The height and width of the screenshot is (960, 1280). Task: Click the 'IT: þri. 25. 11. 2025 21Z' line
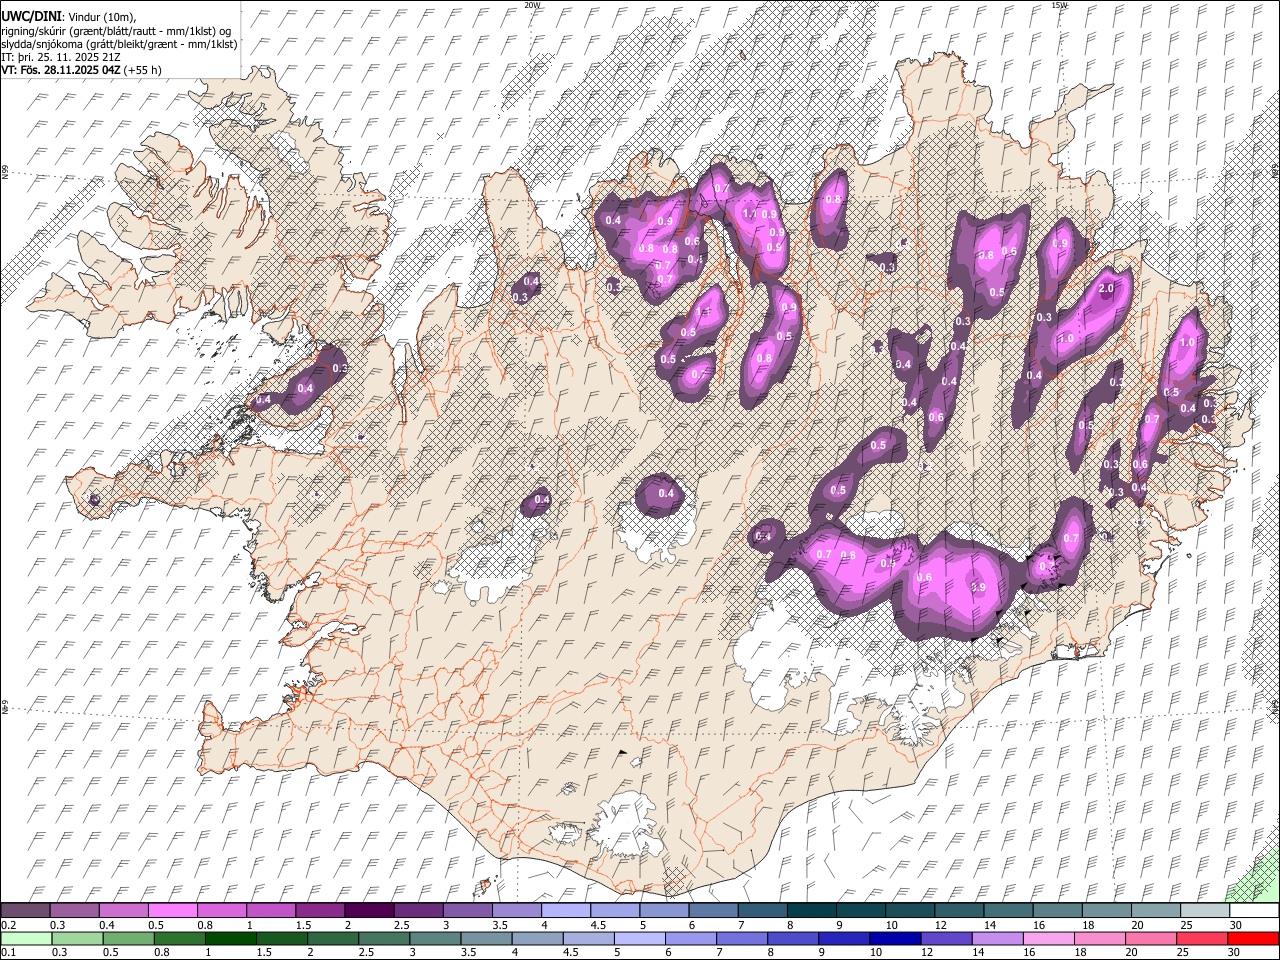tap(60, 57)
